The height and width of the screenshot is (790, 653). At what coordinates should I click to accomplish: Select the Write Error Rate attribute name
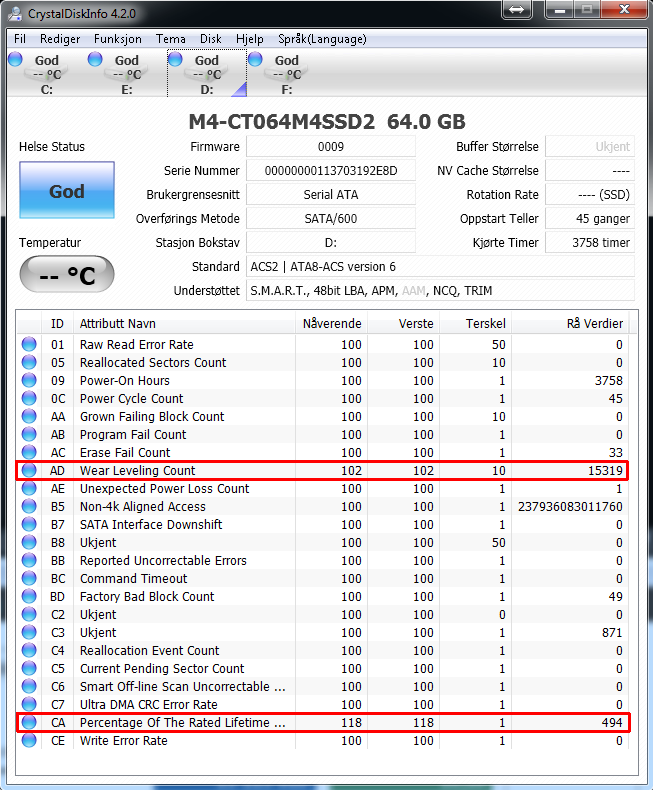coord(123,741)
